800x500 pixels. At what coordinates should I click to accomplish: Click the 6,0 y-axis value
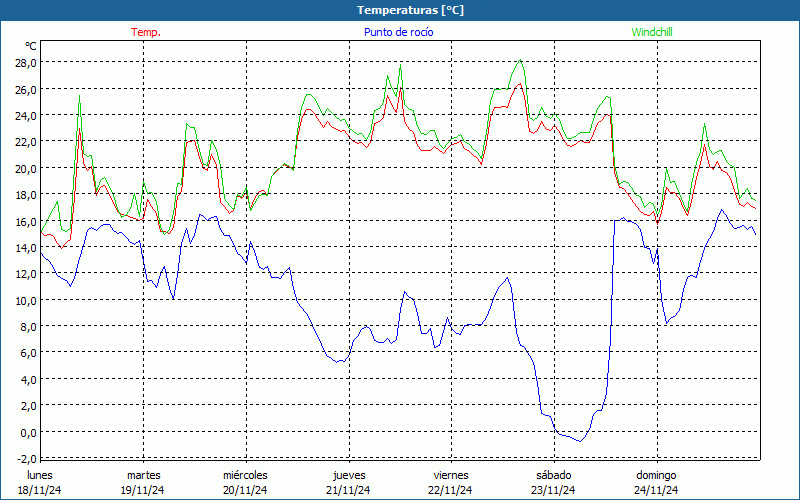tap(29, 353)
